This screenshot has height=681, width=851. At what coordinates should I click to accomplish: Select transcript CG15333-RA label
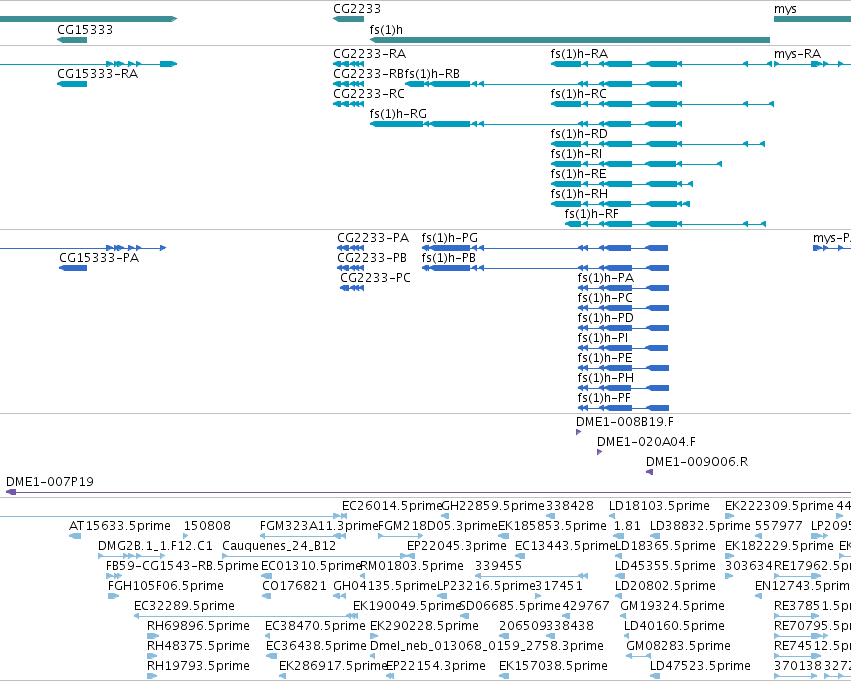point(97,73)
